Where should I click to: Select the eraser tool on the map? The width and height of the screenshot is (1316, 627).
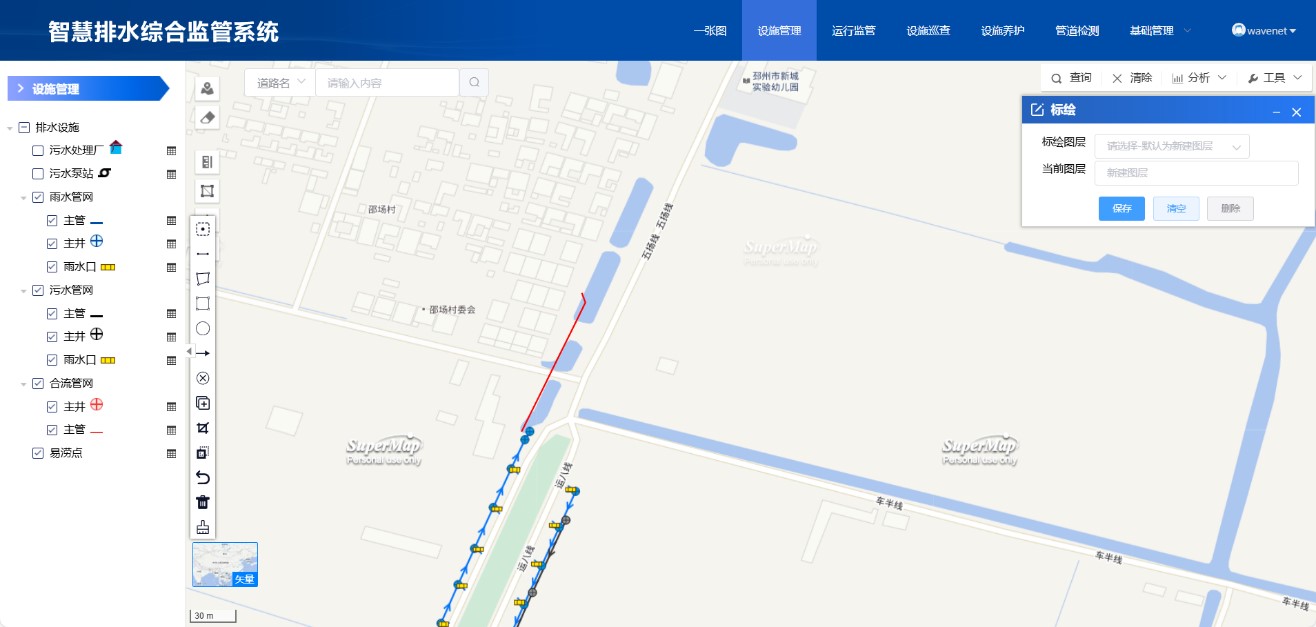(x=207, y=118)
